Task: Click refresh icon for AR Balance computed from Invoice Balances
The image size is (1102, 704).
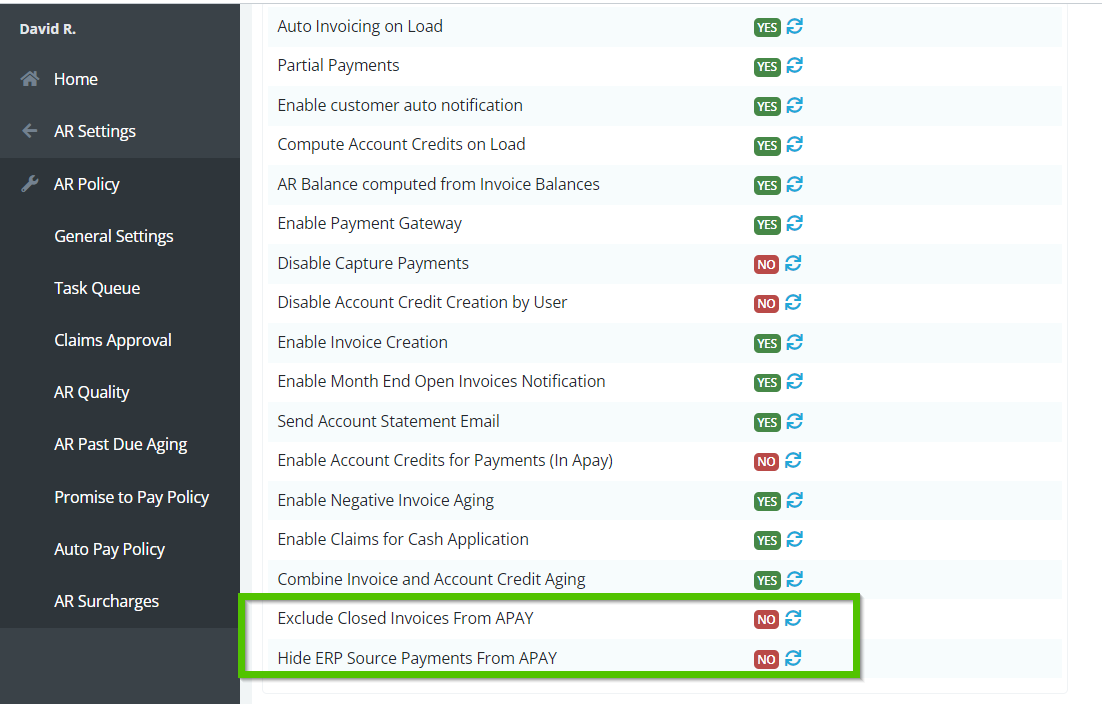Action: pyautogui.click(x=794, y=185)
